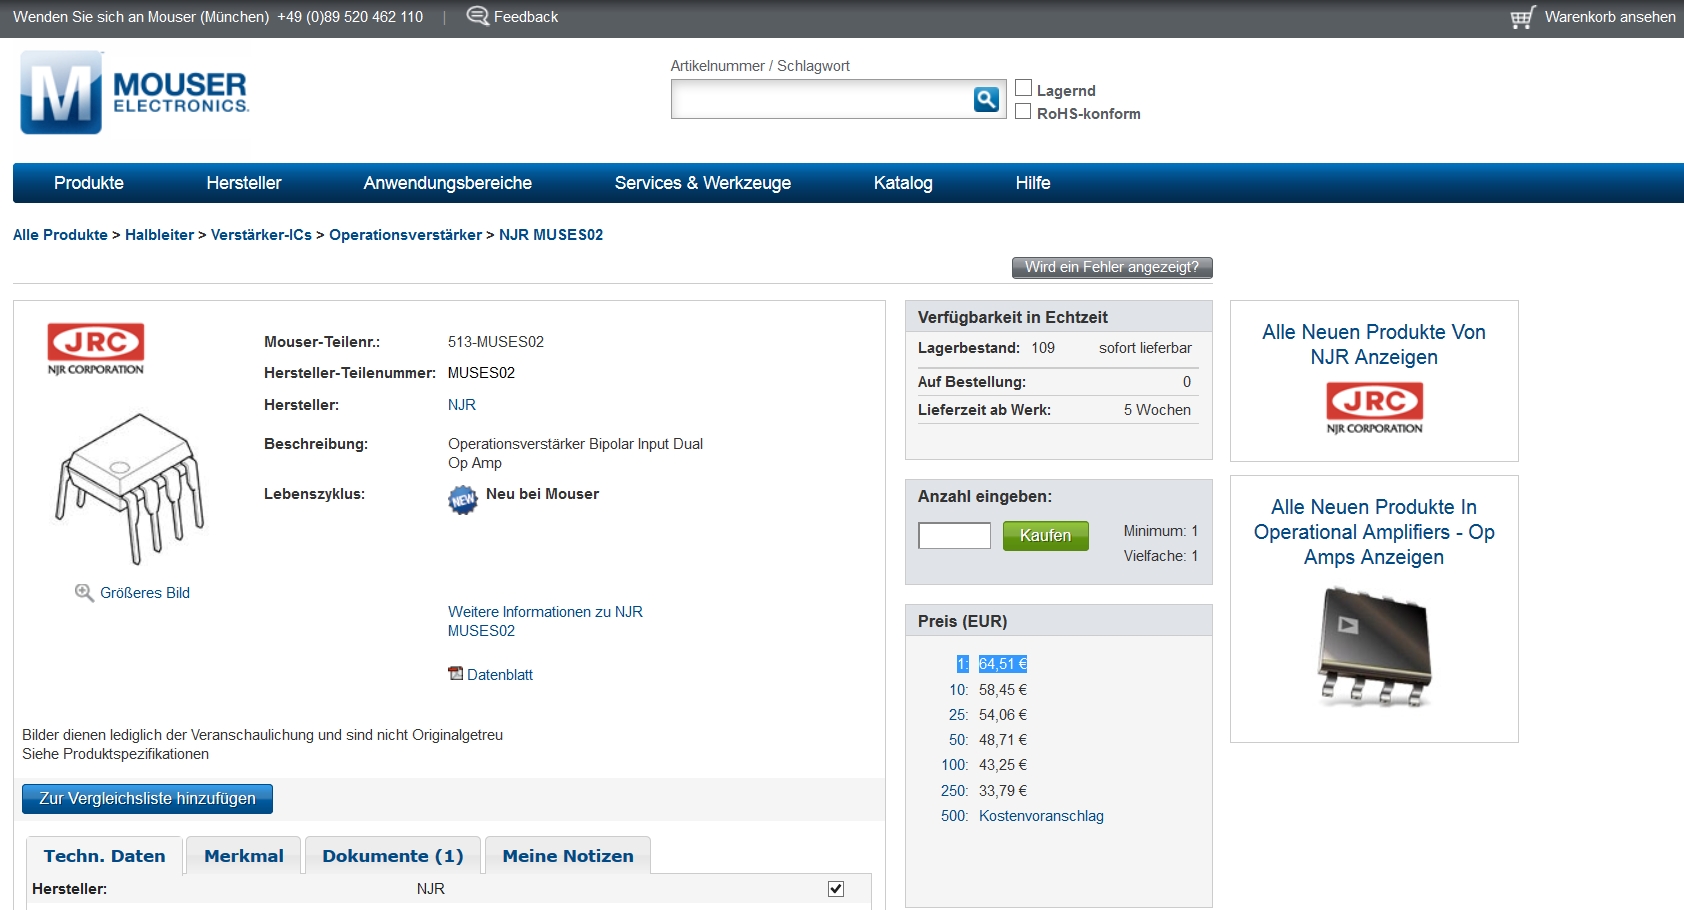The image size is (1684, 910).
Task: Open the Datenblatt link
Action: coord(500,675)
